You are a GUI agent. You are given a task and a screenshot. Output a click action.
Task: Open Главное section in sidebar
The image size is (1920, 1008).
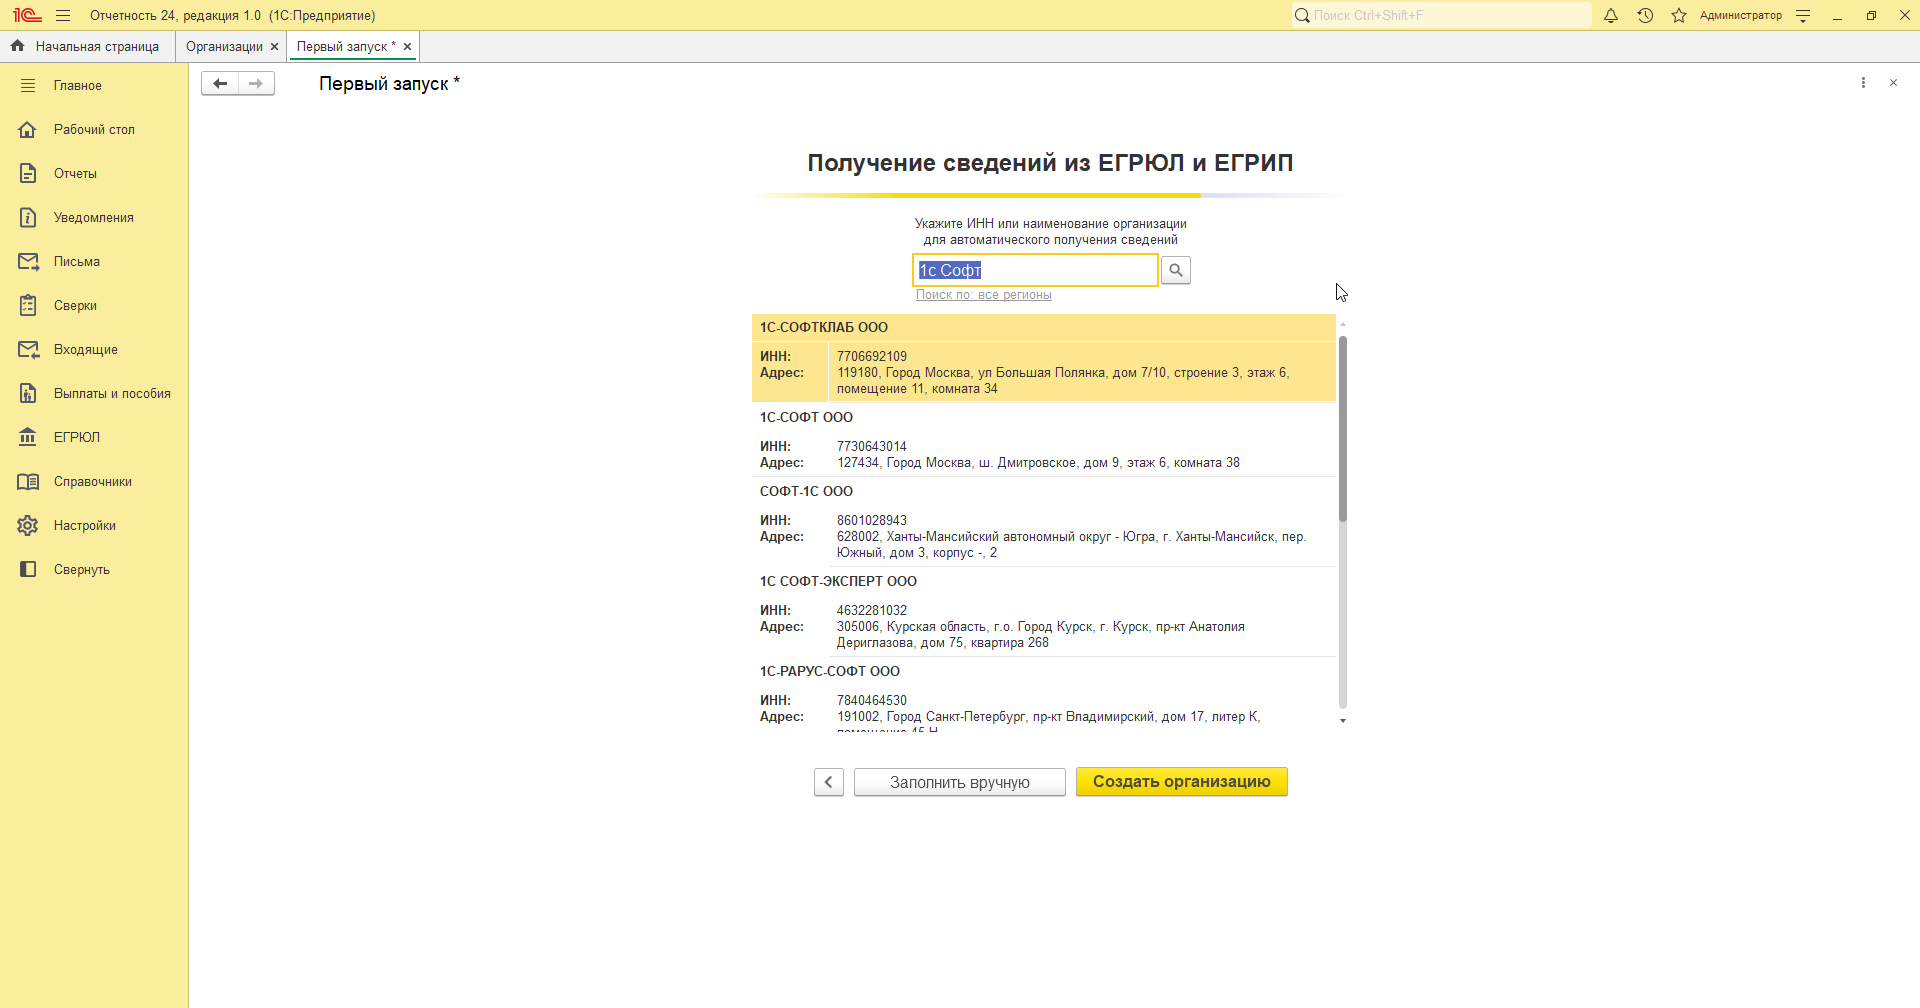pos(94,85)
